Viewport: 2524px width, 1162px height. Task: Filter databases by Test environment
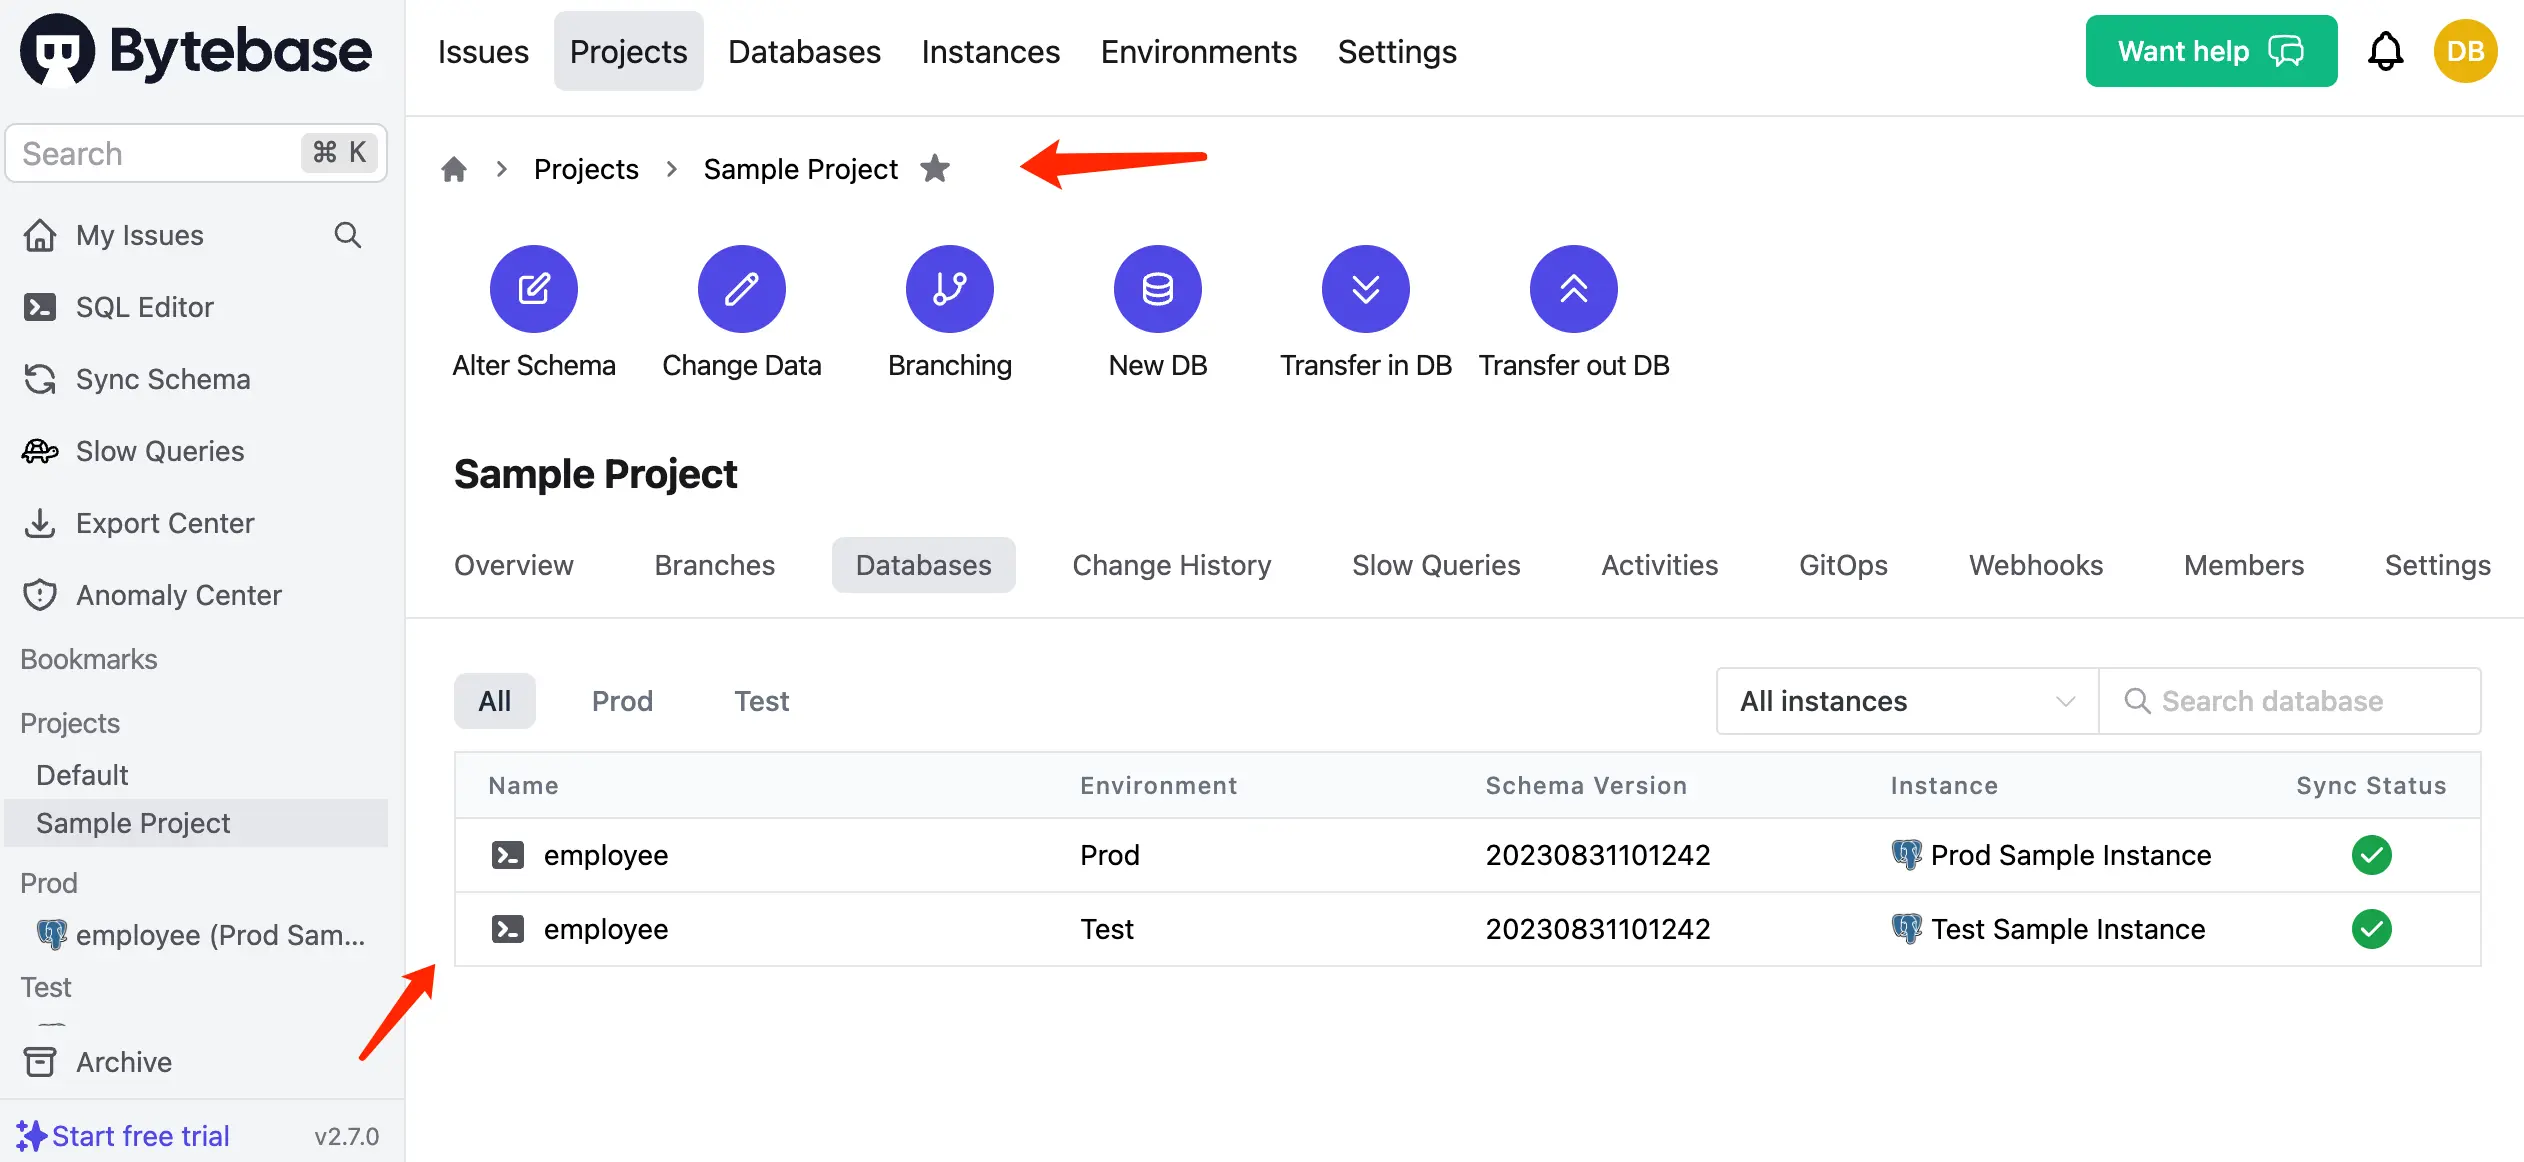(762, 701)
